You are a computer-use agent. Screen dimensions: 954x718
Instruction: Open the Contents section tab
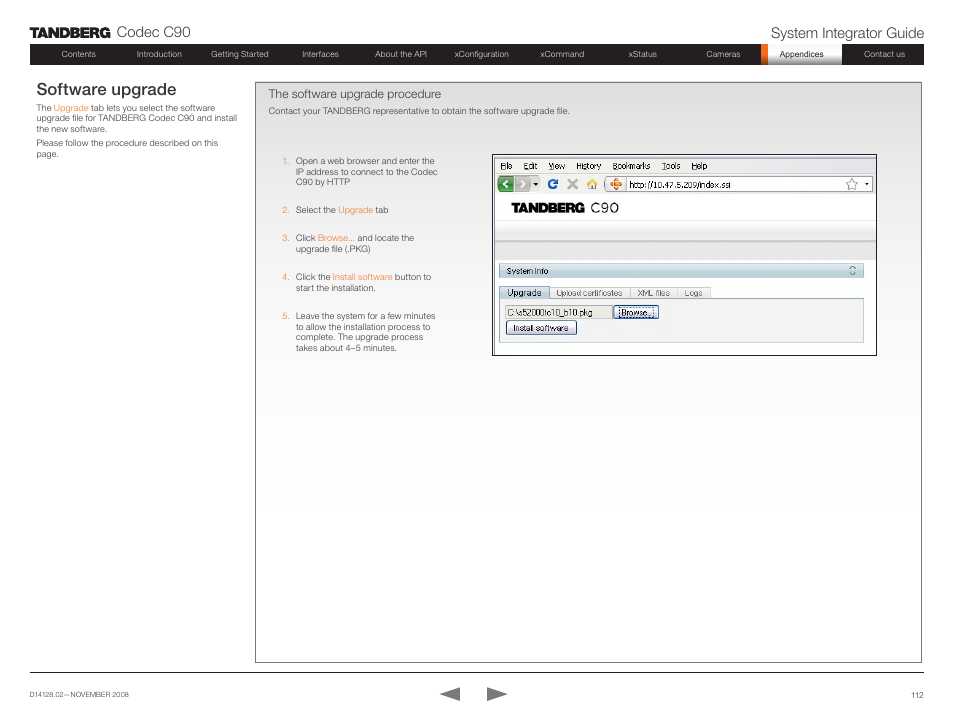(78, 54)
